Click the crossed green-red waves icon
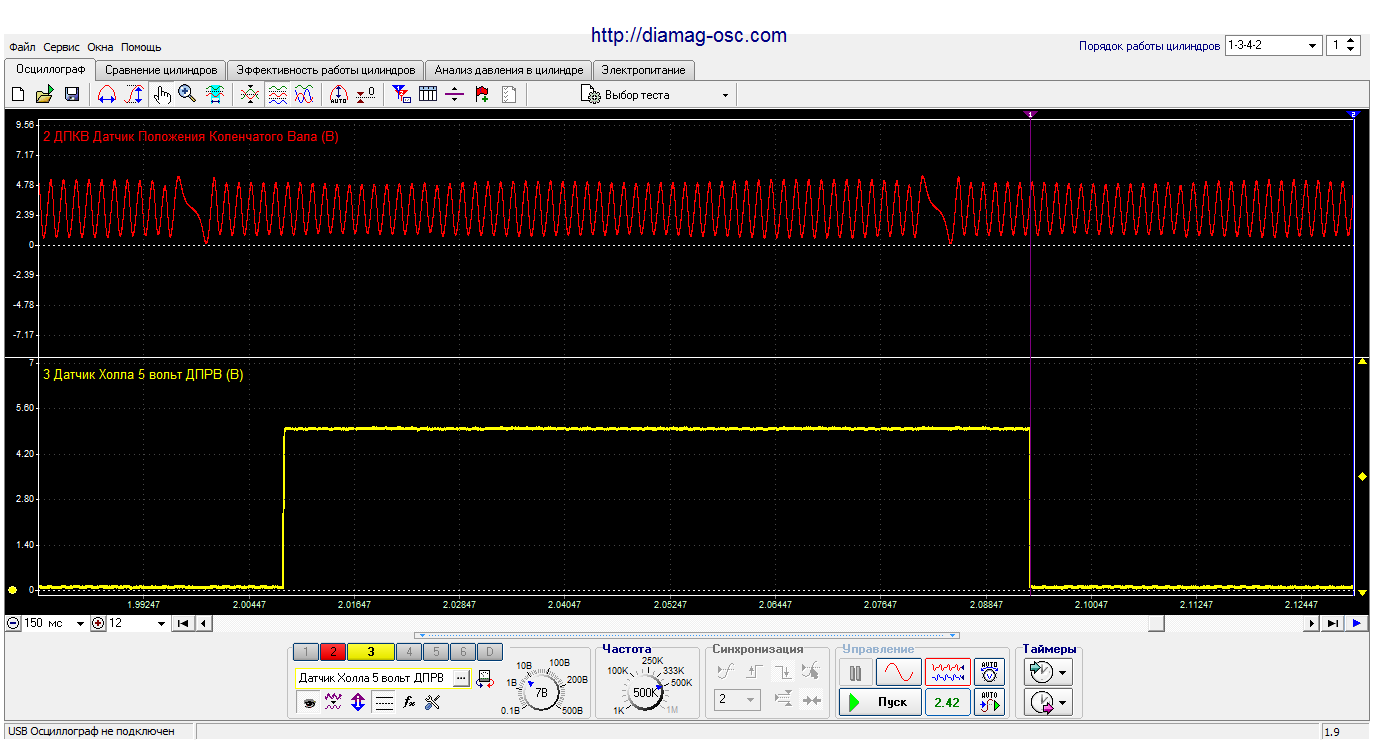 (251, 95)
